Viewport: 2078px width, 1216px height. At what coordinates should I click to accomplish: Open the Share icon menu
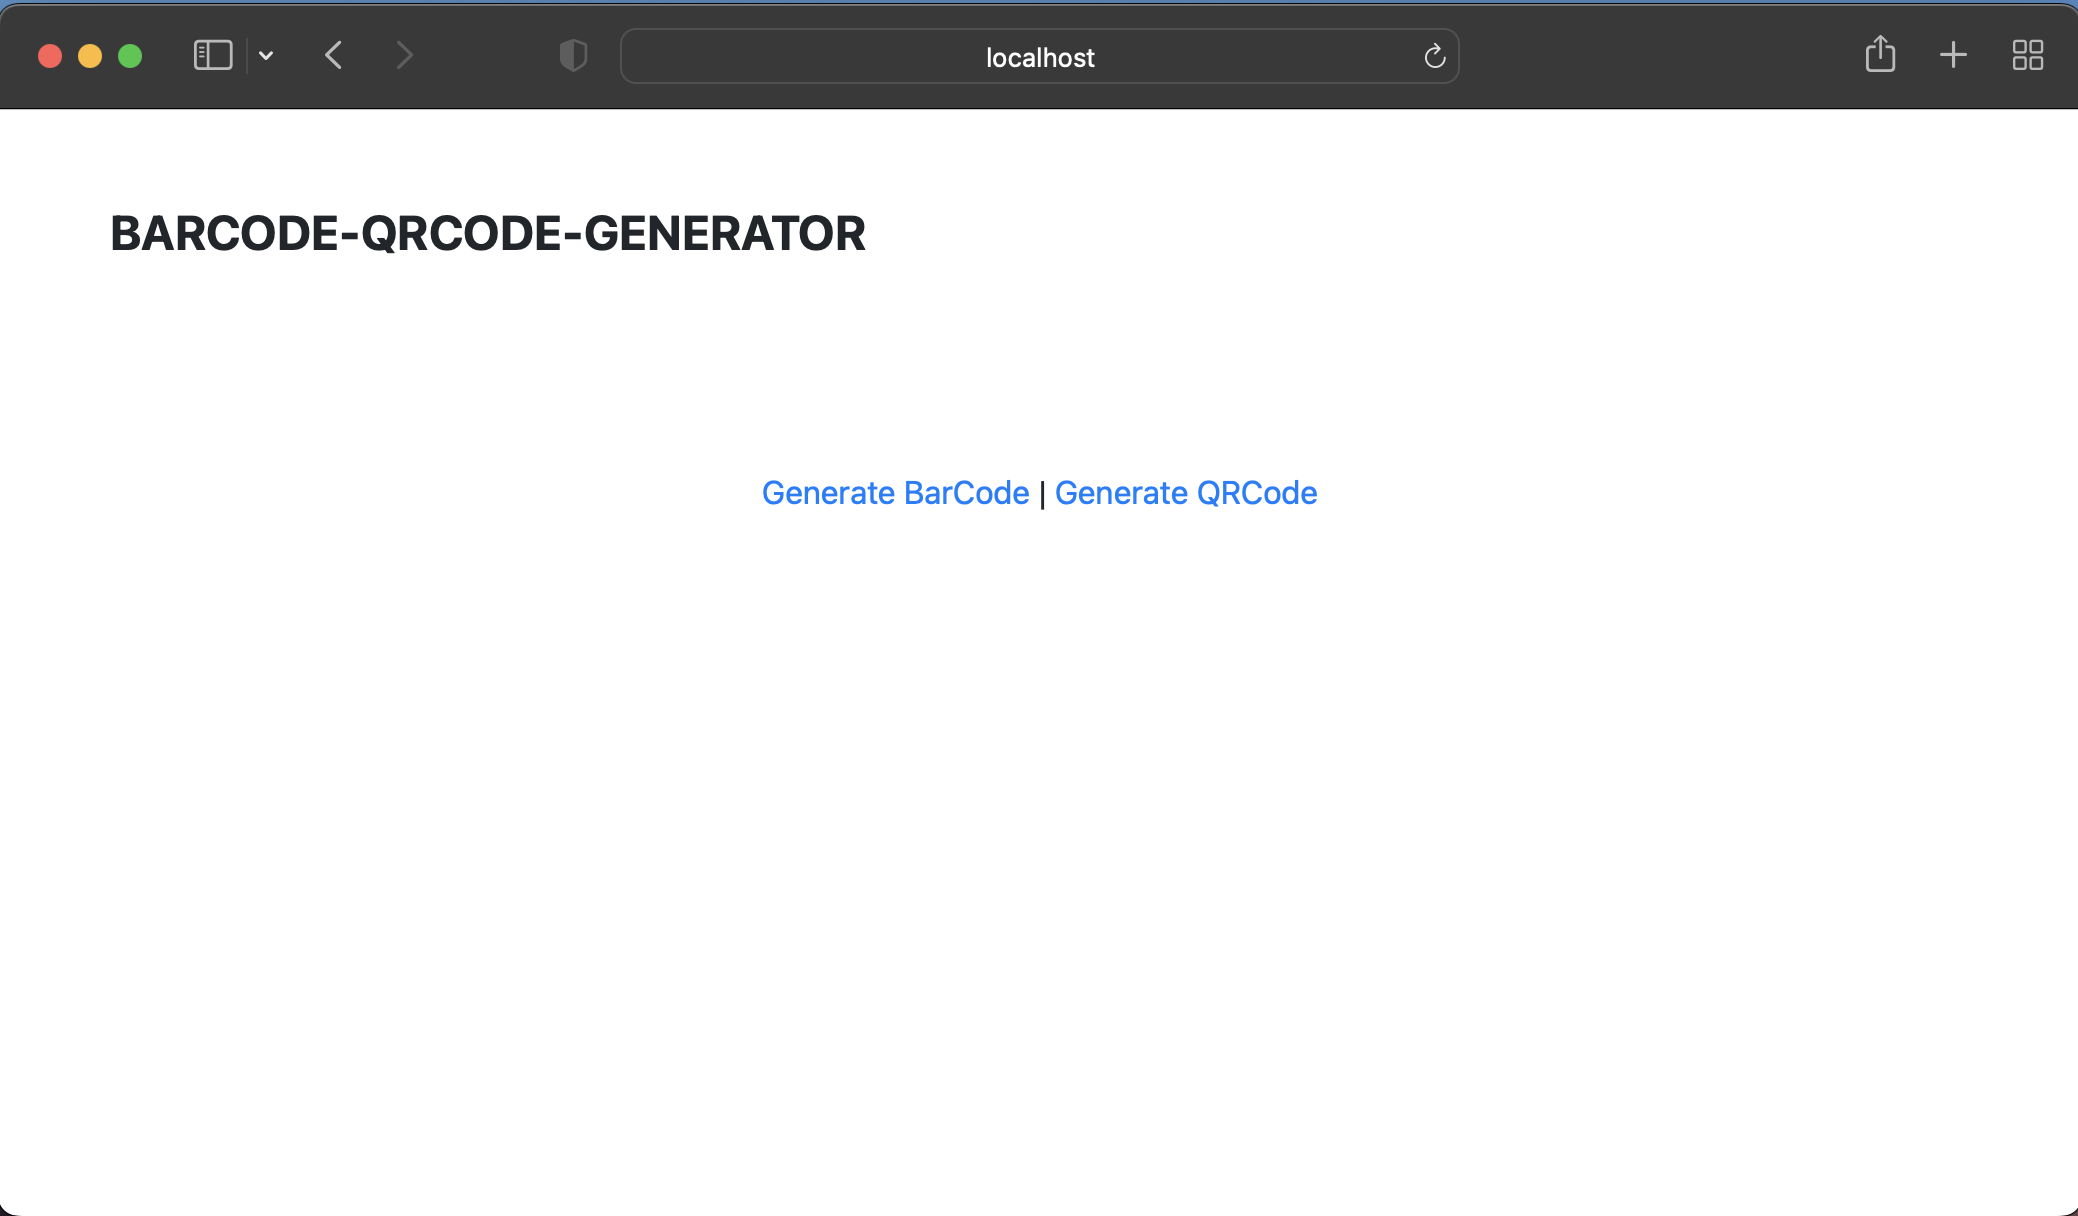click(x=1880, y=54)
